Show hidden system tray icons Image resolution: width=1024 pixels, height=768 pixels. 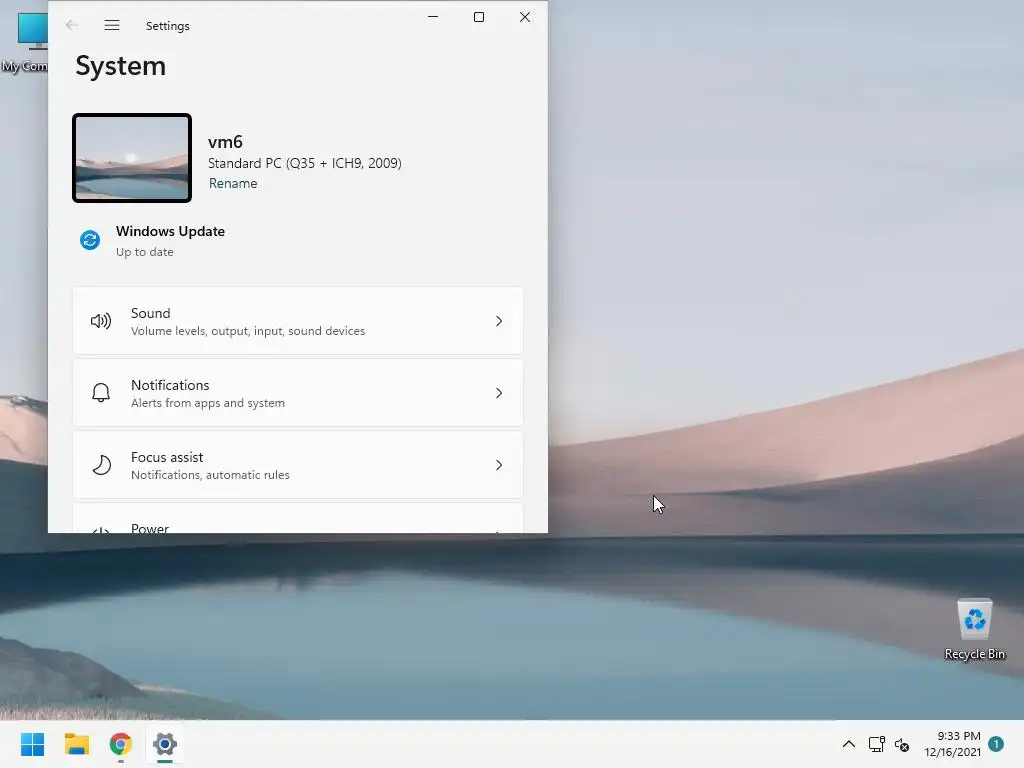848,744
